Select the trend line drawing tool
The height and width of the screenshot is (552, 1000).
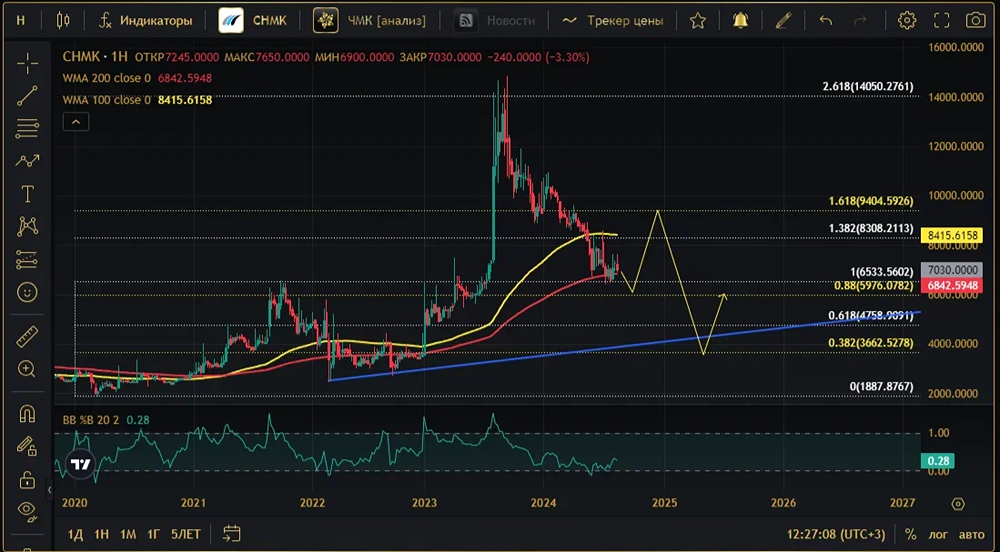[x=27, y=96]
